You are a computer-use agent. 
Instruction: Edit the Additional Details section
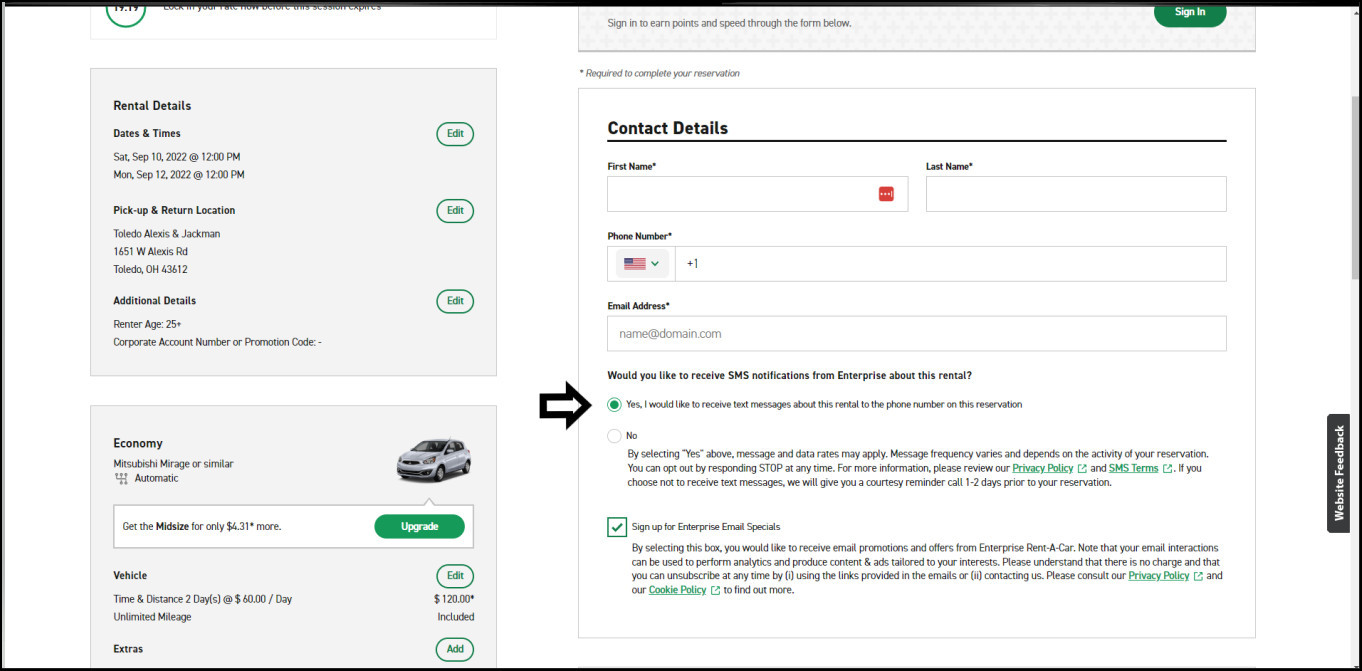455,301
